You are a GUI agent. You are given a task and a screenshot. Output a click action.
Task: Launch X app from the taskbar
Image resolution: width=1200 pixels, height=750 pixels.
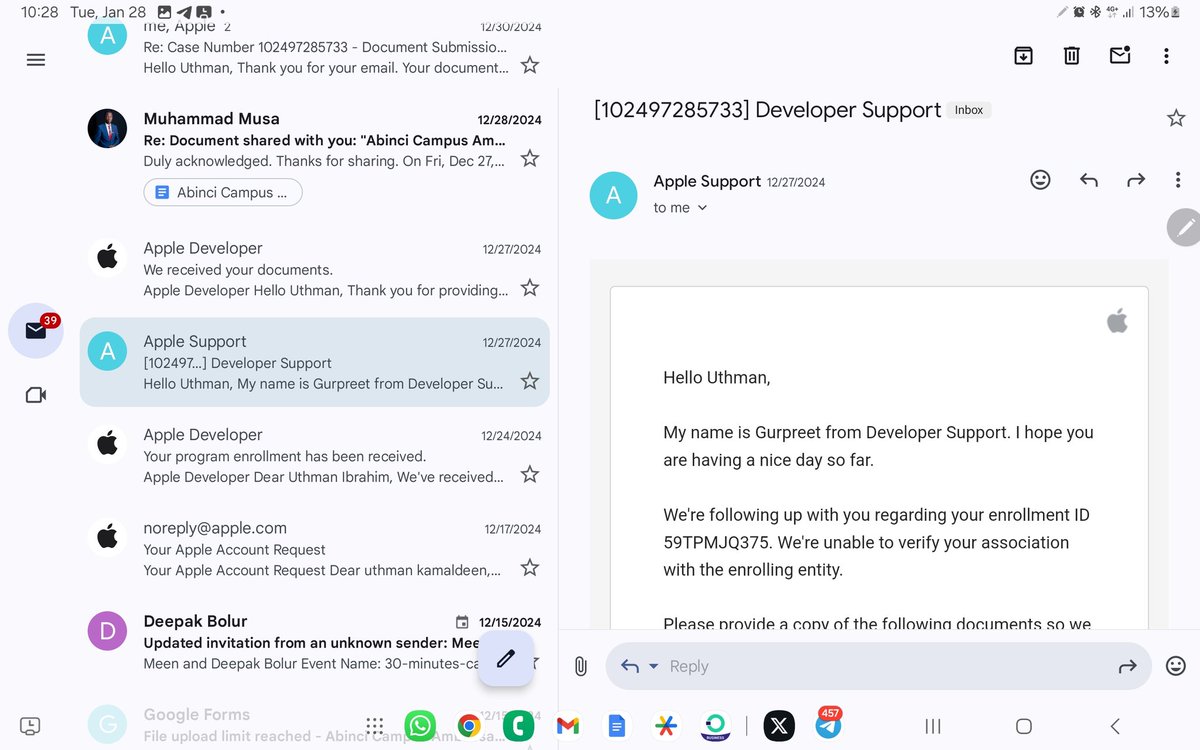(779, 726)
